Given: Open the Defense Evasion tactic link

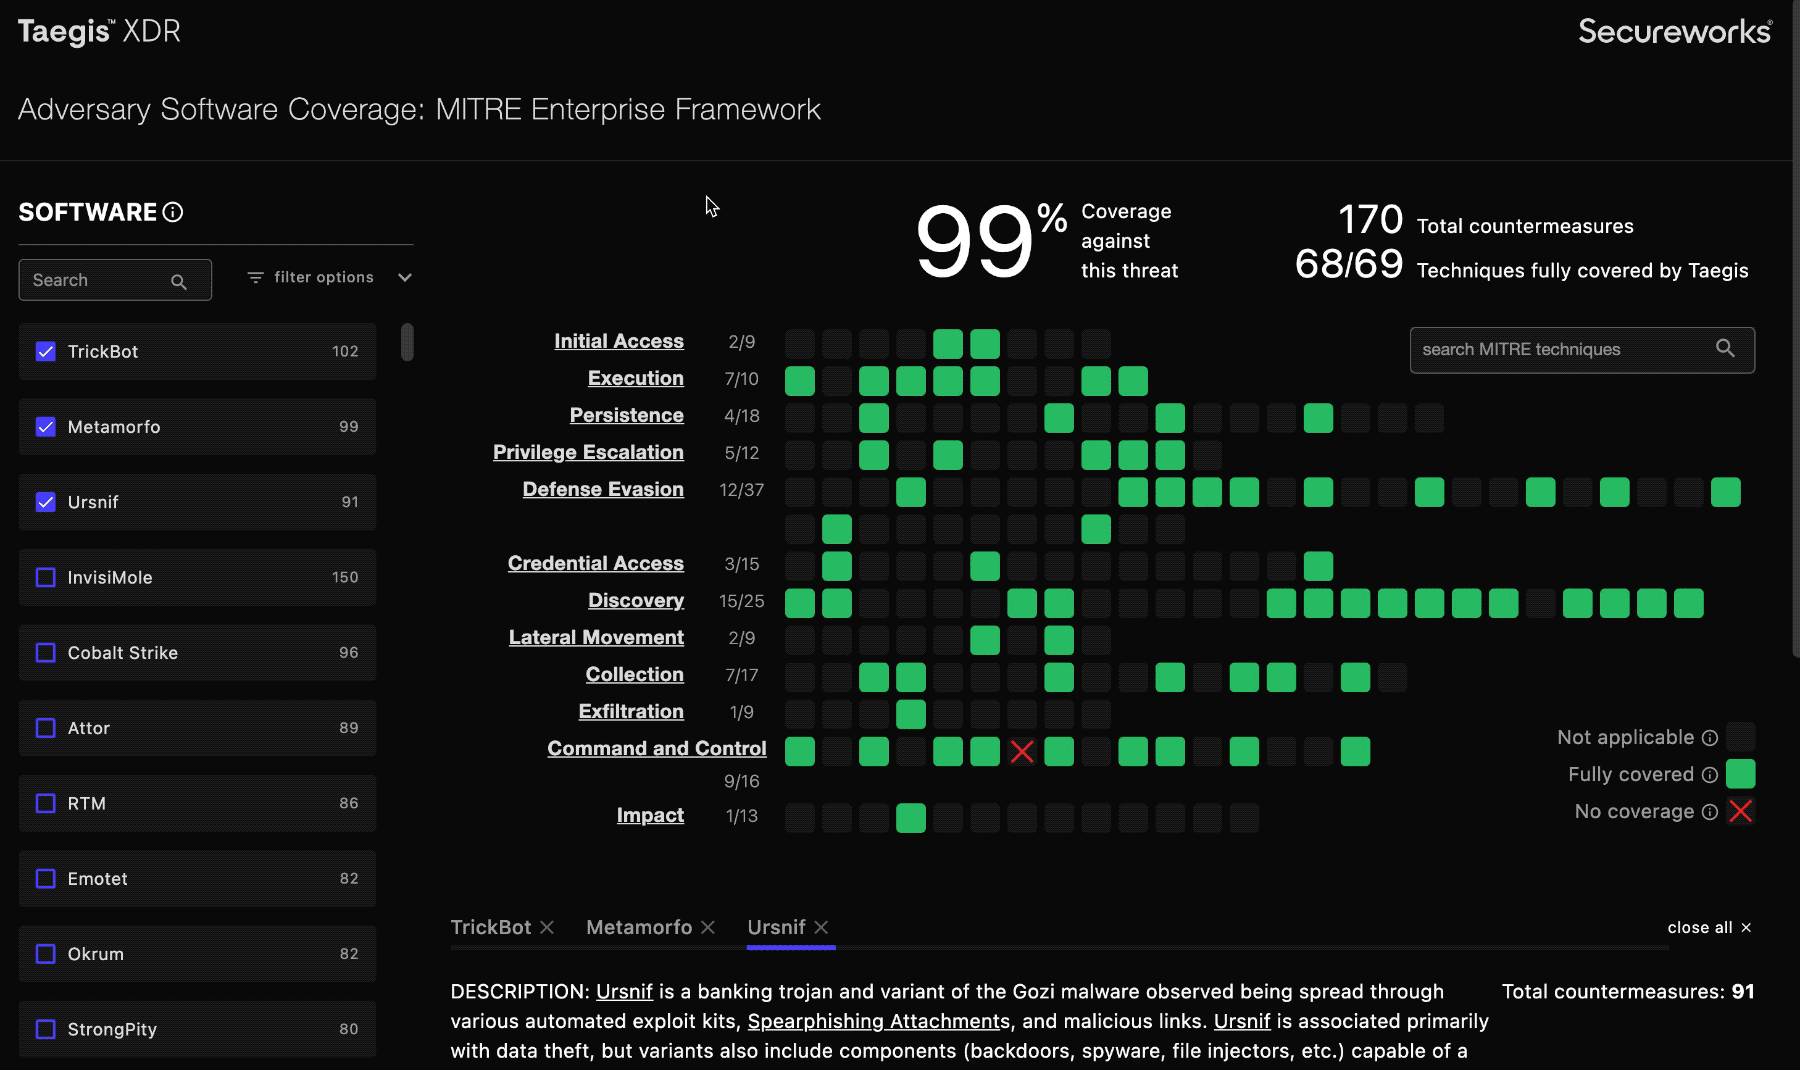Looking at the screenshot, I should (x=603, y=489).
